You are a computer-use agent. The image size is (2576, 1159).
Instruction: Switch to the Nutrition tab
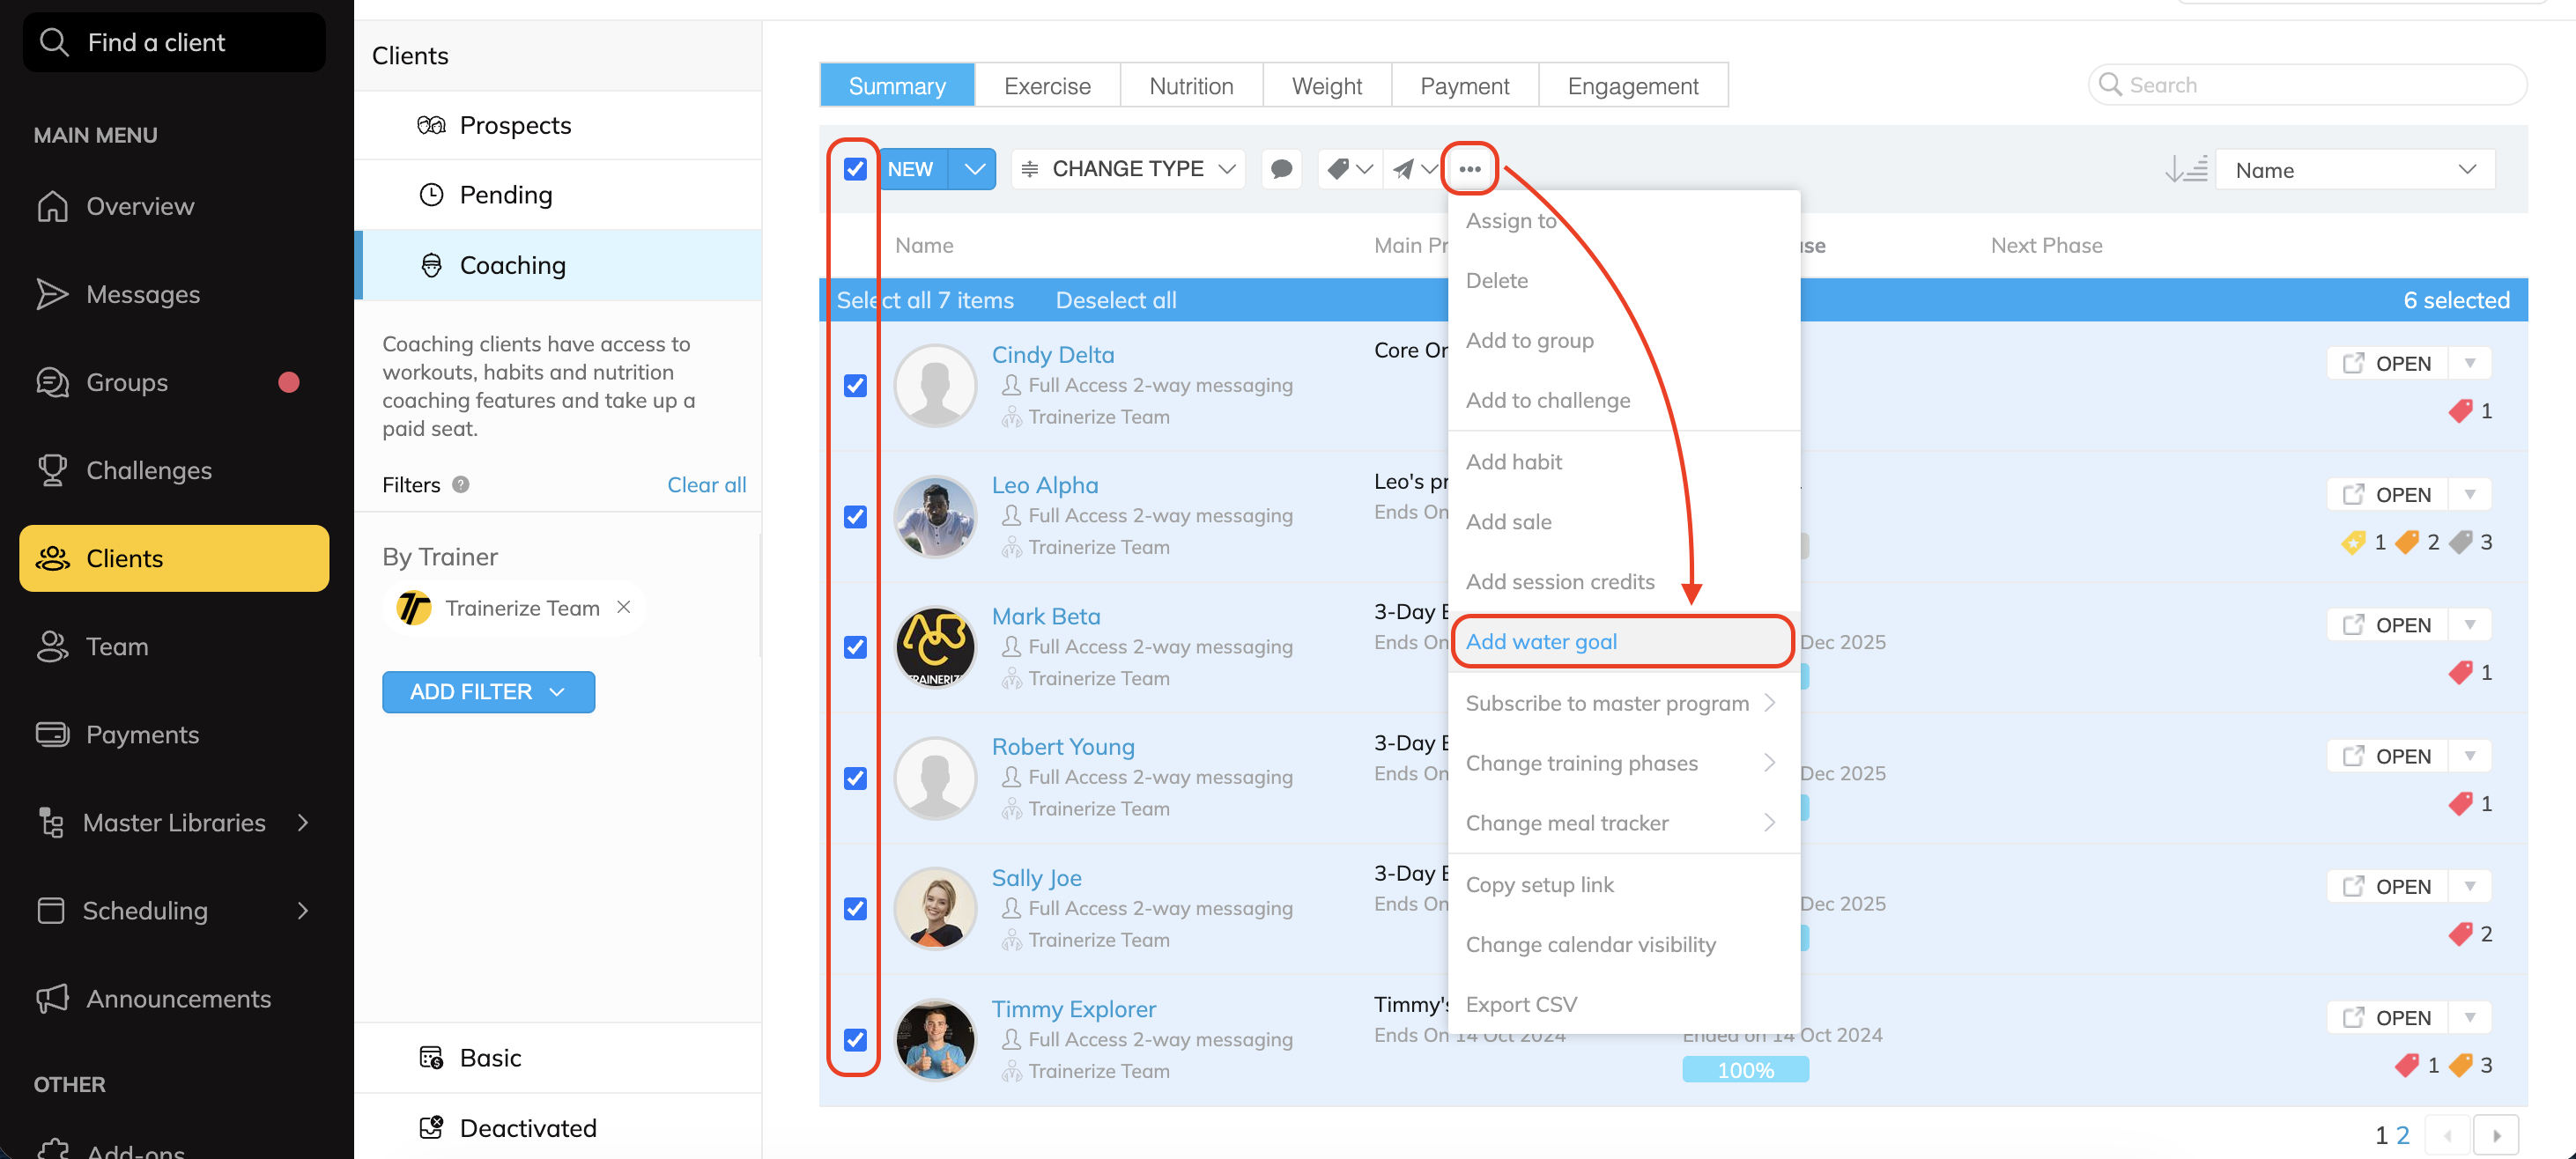click(1191, 86)
